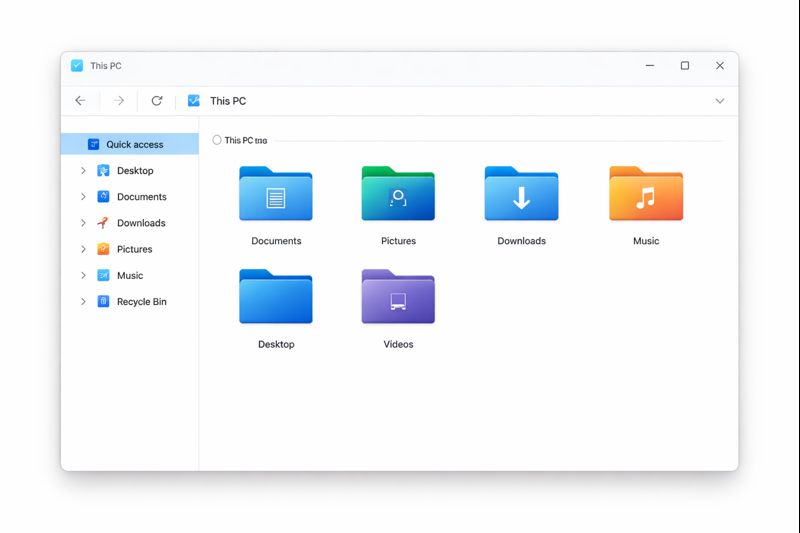The image size is (800, 533).
Task: Expand the Recycle Bin tree node
Action: 83,301
